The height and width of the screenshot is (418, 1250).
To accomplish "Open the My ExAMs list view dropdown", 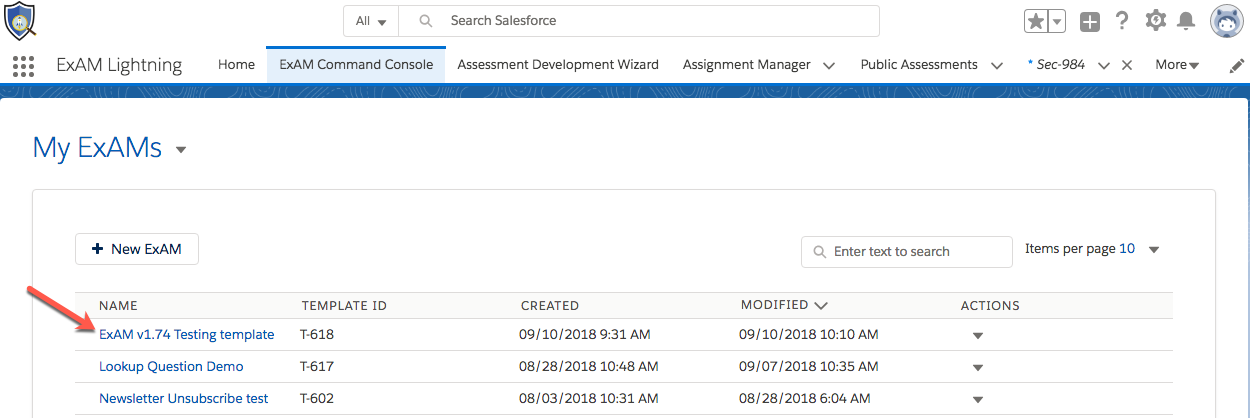I will (181, 150).
